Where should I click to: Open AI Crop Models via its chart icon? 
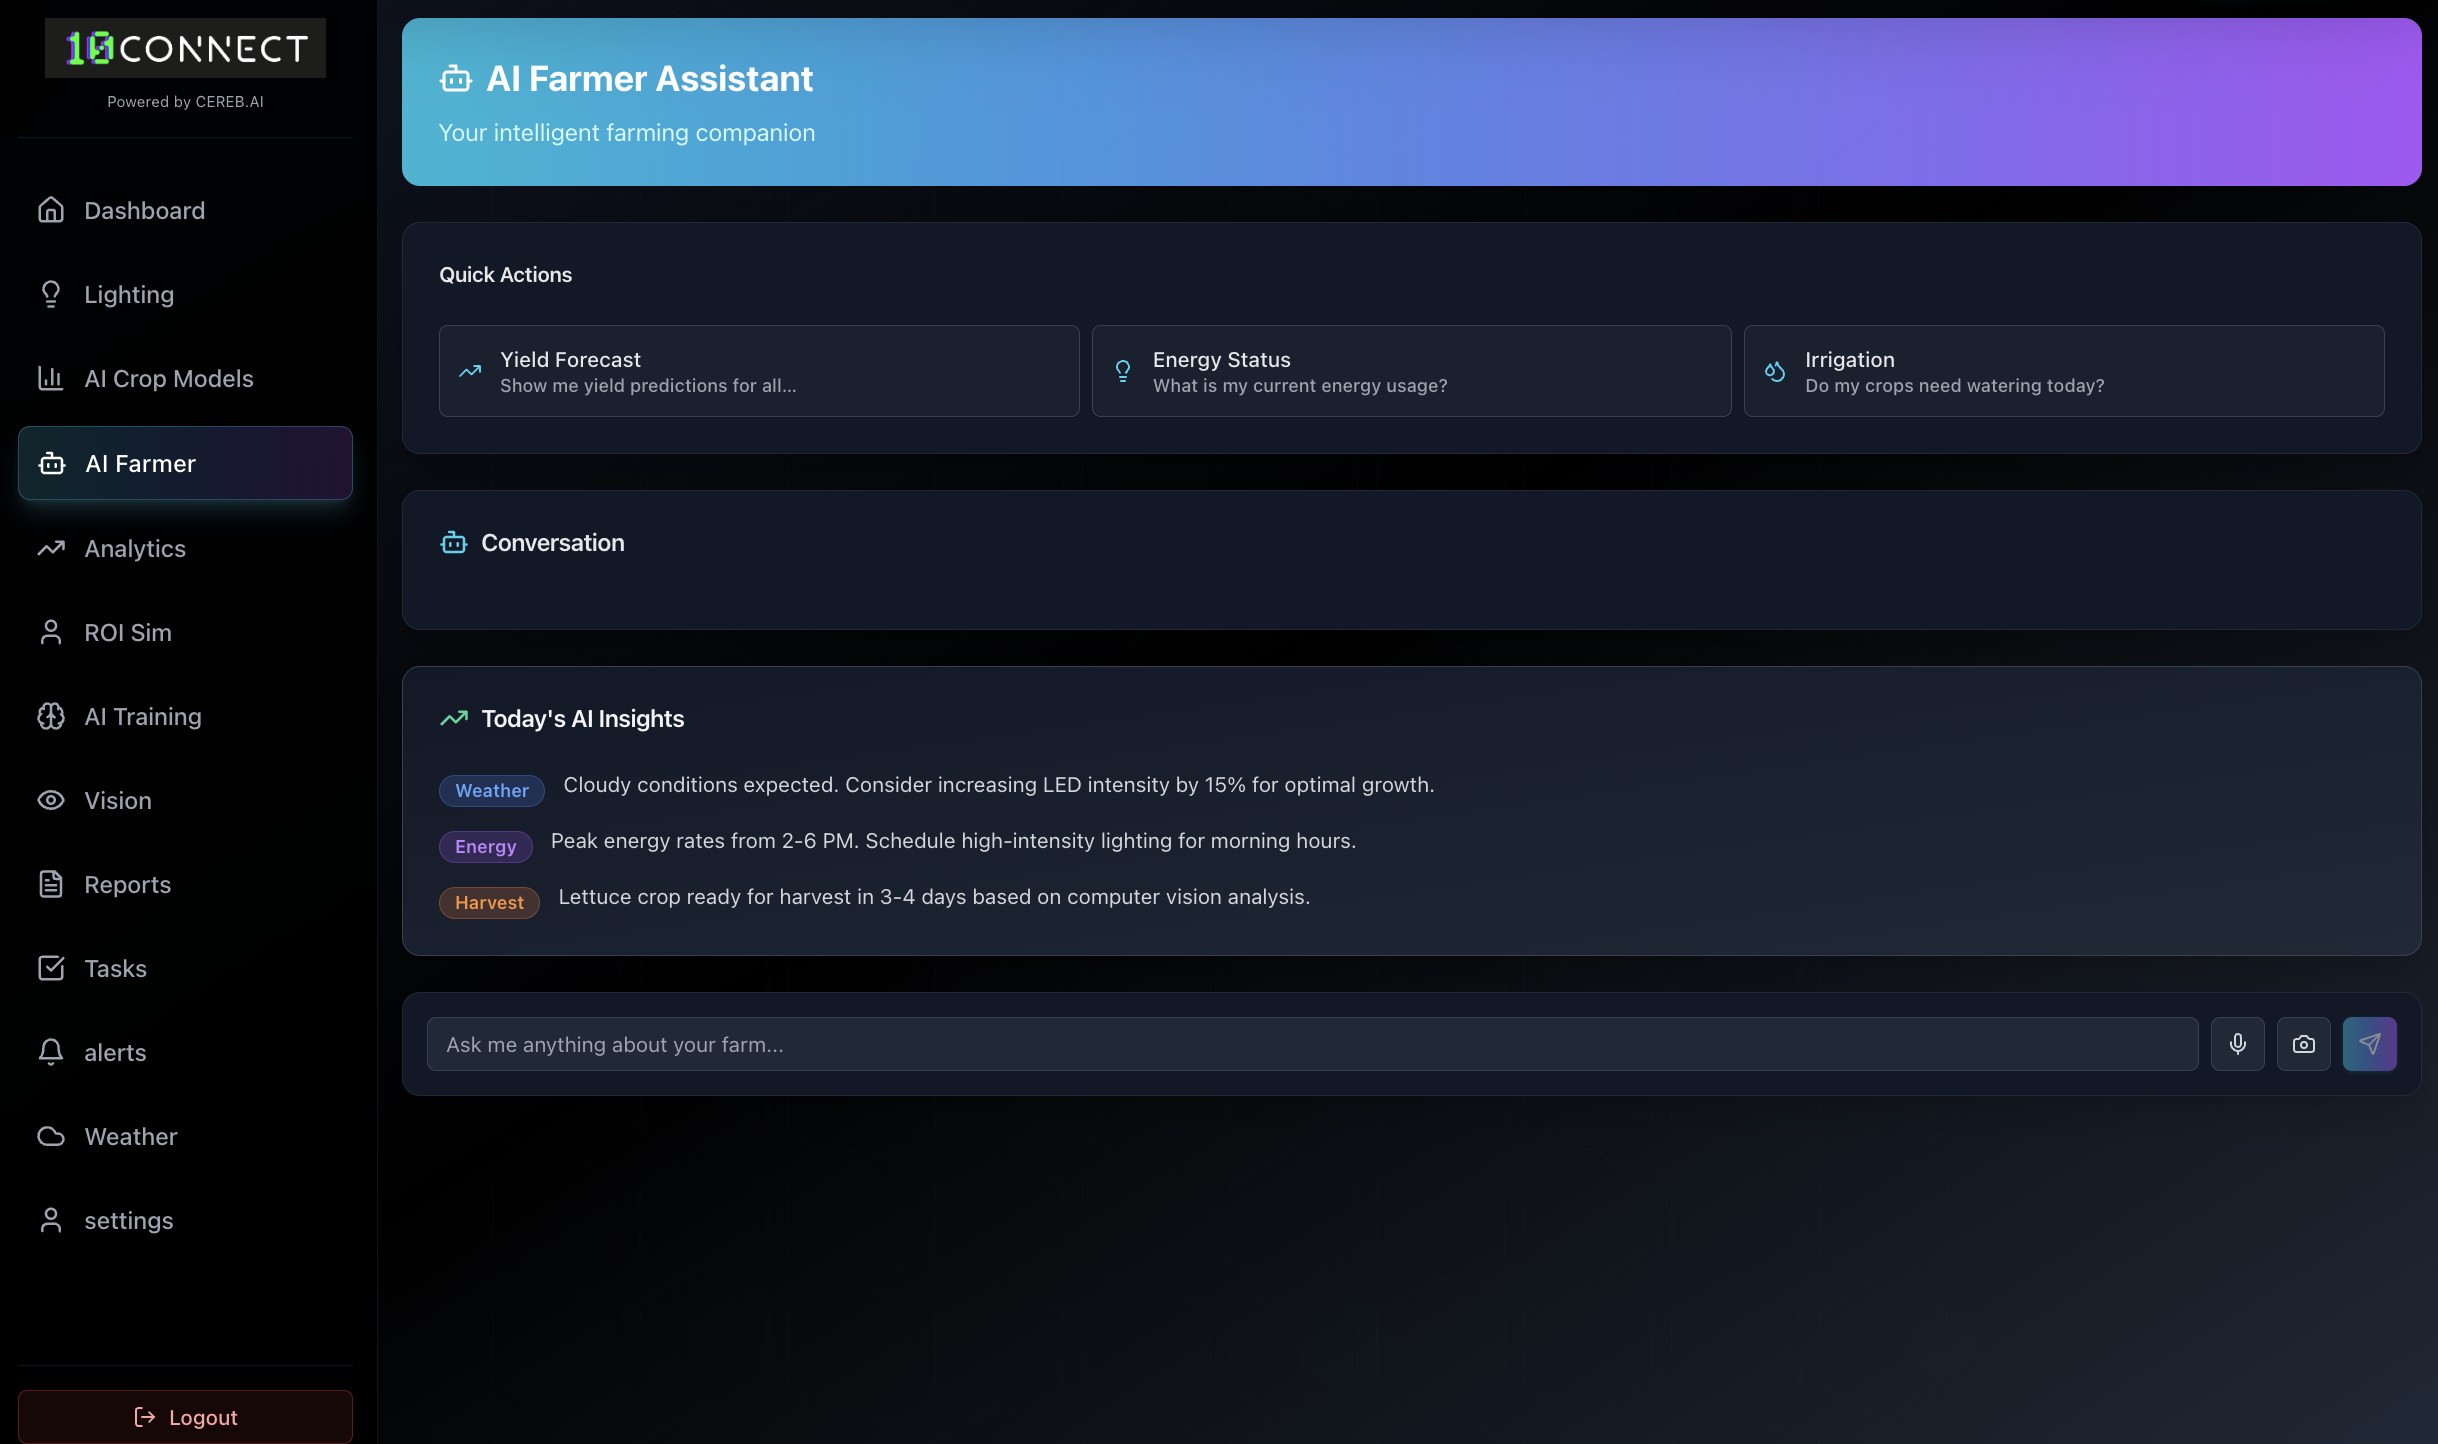[x=51, y=378]
